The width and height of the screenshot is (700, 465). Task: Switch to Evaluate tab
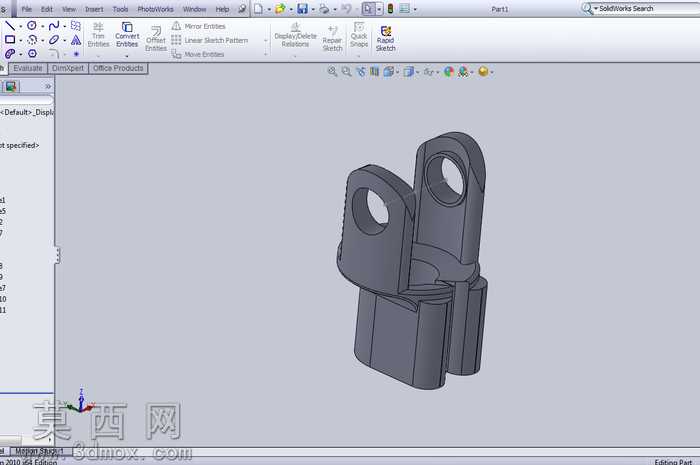coord(28,68)
